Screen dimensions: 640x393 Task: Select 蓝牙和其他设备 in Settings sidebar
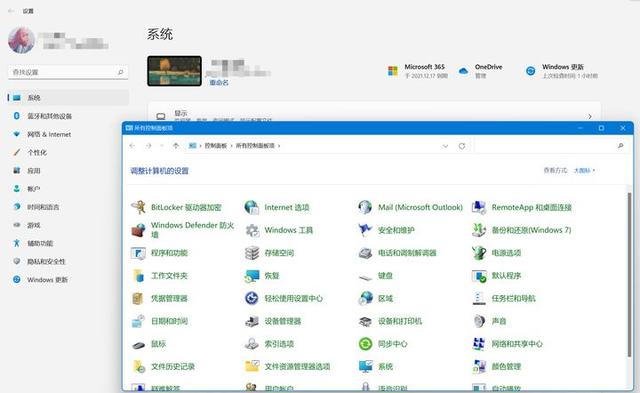click(x=68, y=116)
